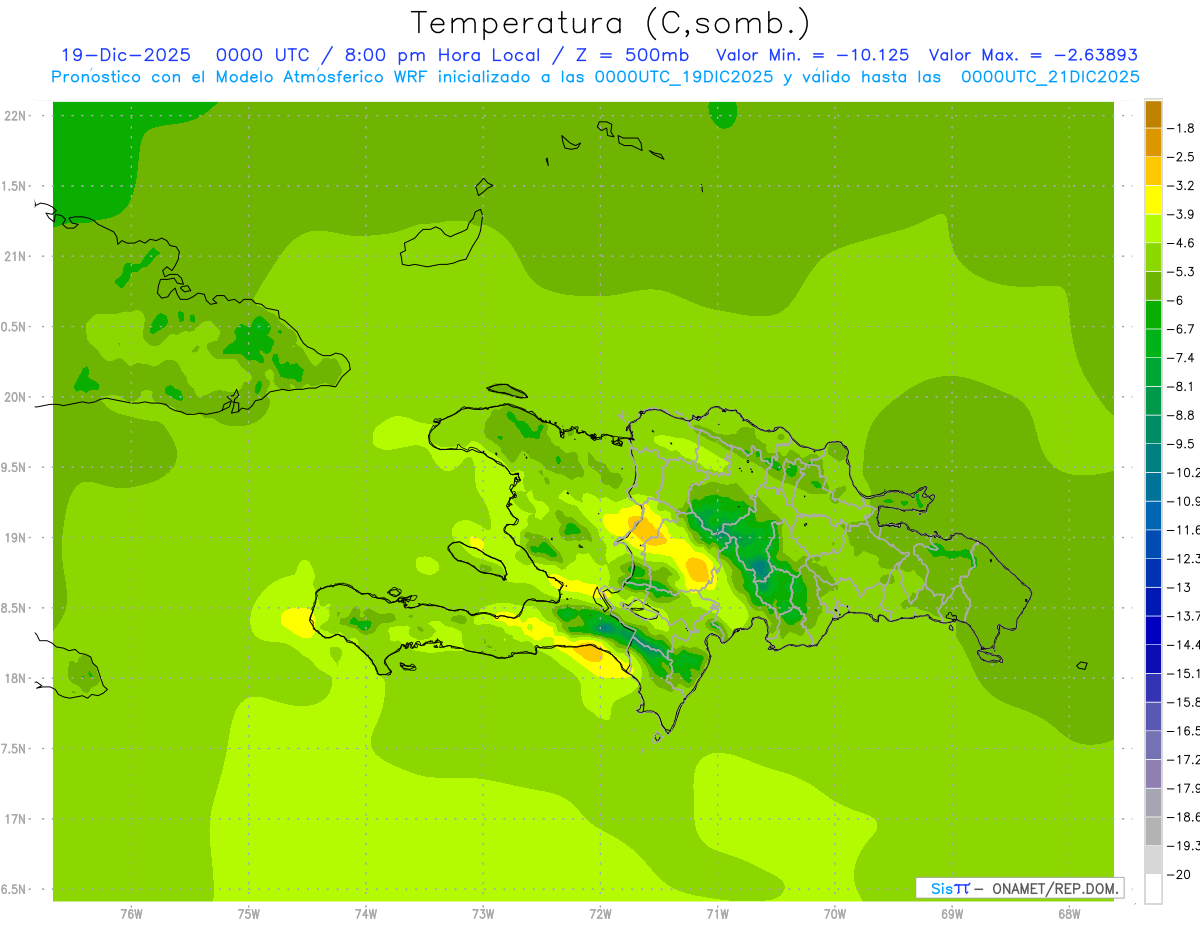Click the '-2.5' colorbar label

click(1182, 157)
